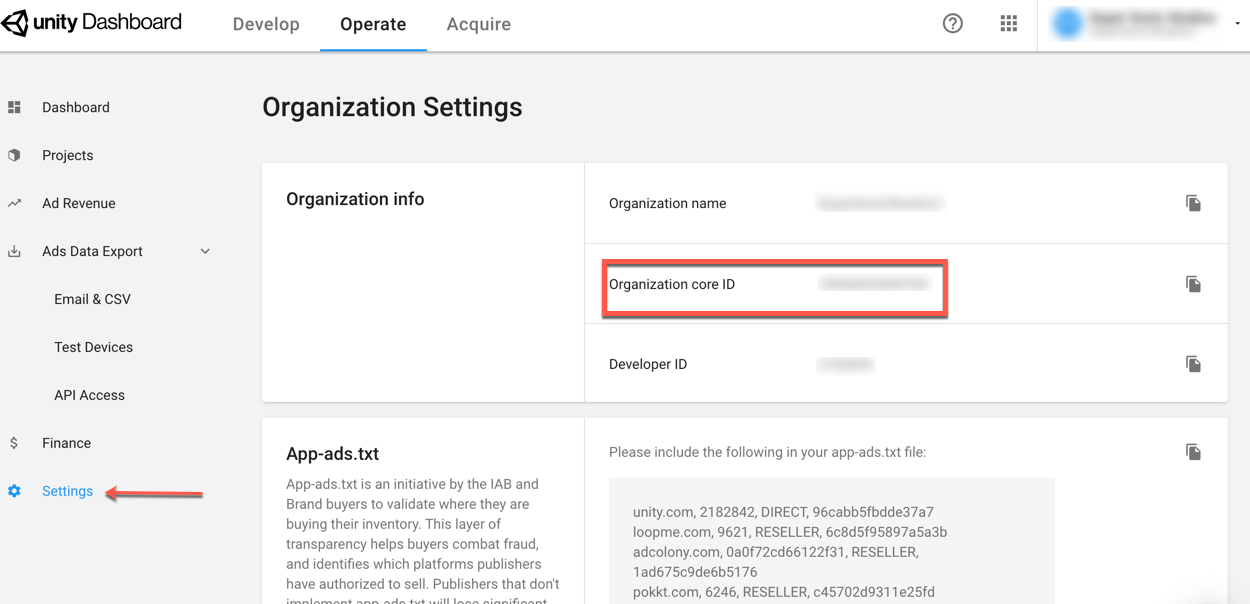1250x604 pixels.
Task: Collapse the Ads Data Export section
Action: [205, 252]
